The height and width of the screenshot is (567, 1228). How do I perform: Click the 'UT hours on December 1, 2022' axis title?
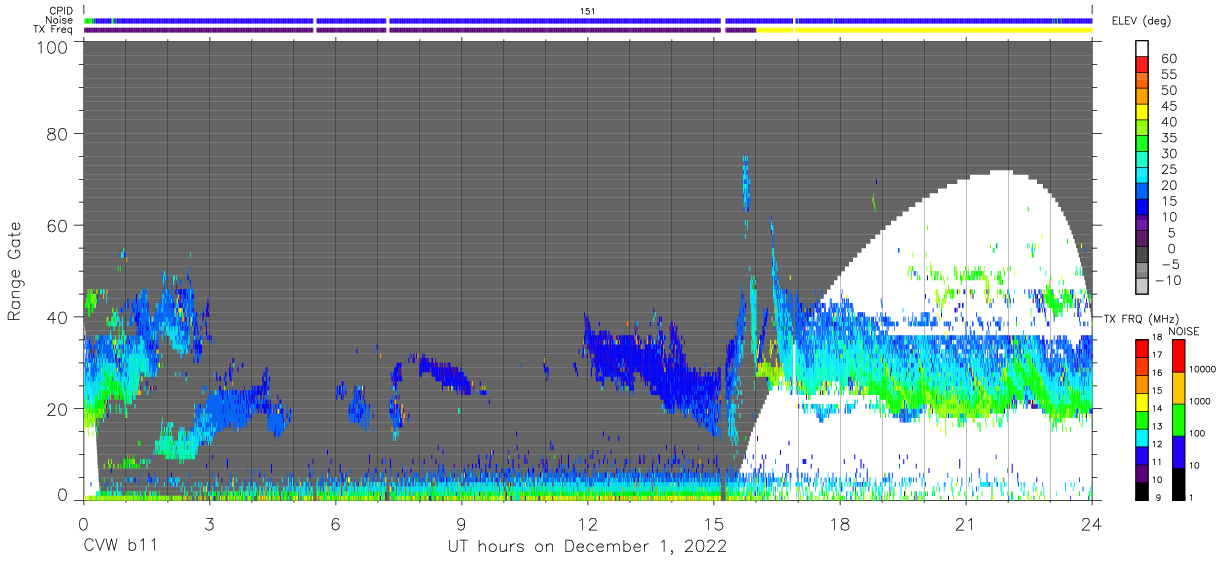coord(586,546)
